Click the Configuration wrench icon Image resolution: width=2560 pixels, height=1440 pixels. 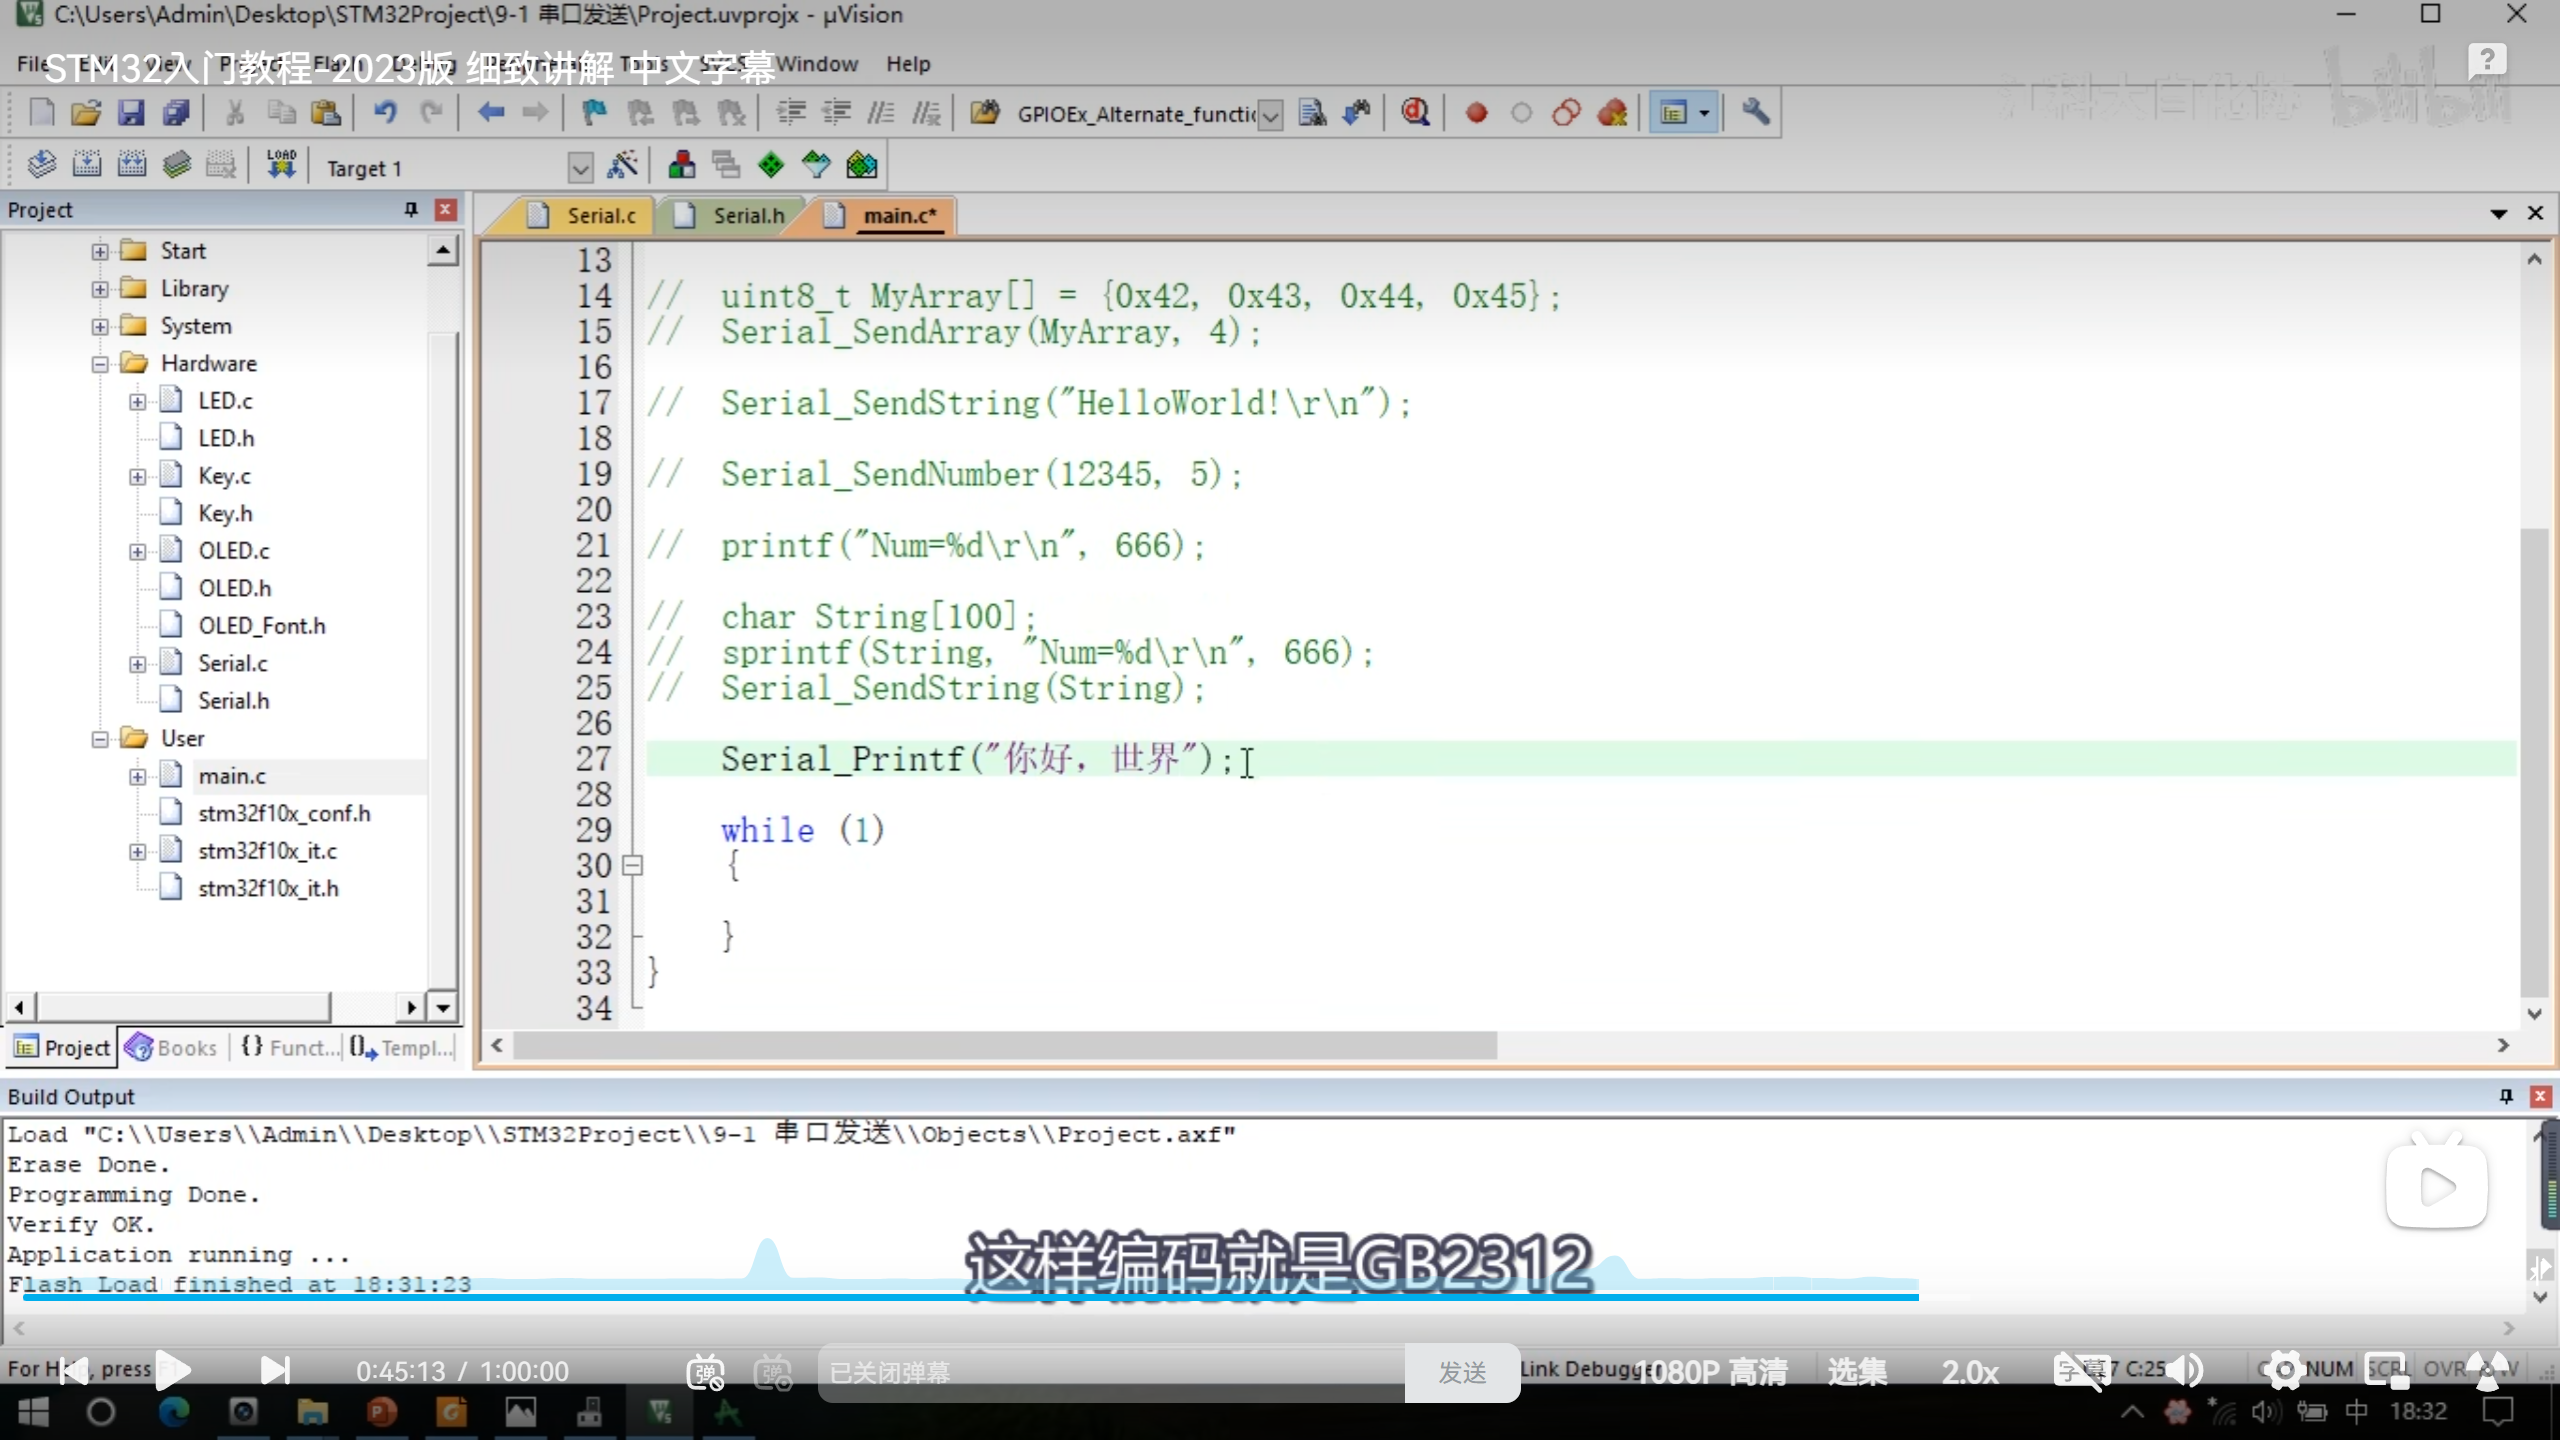click(1755, 113)
